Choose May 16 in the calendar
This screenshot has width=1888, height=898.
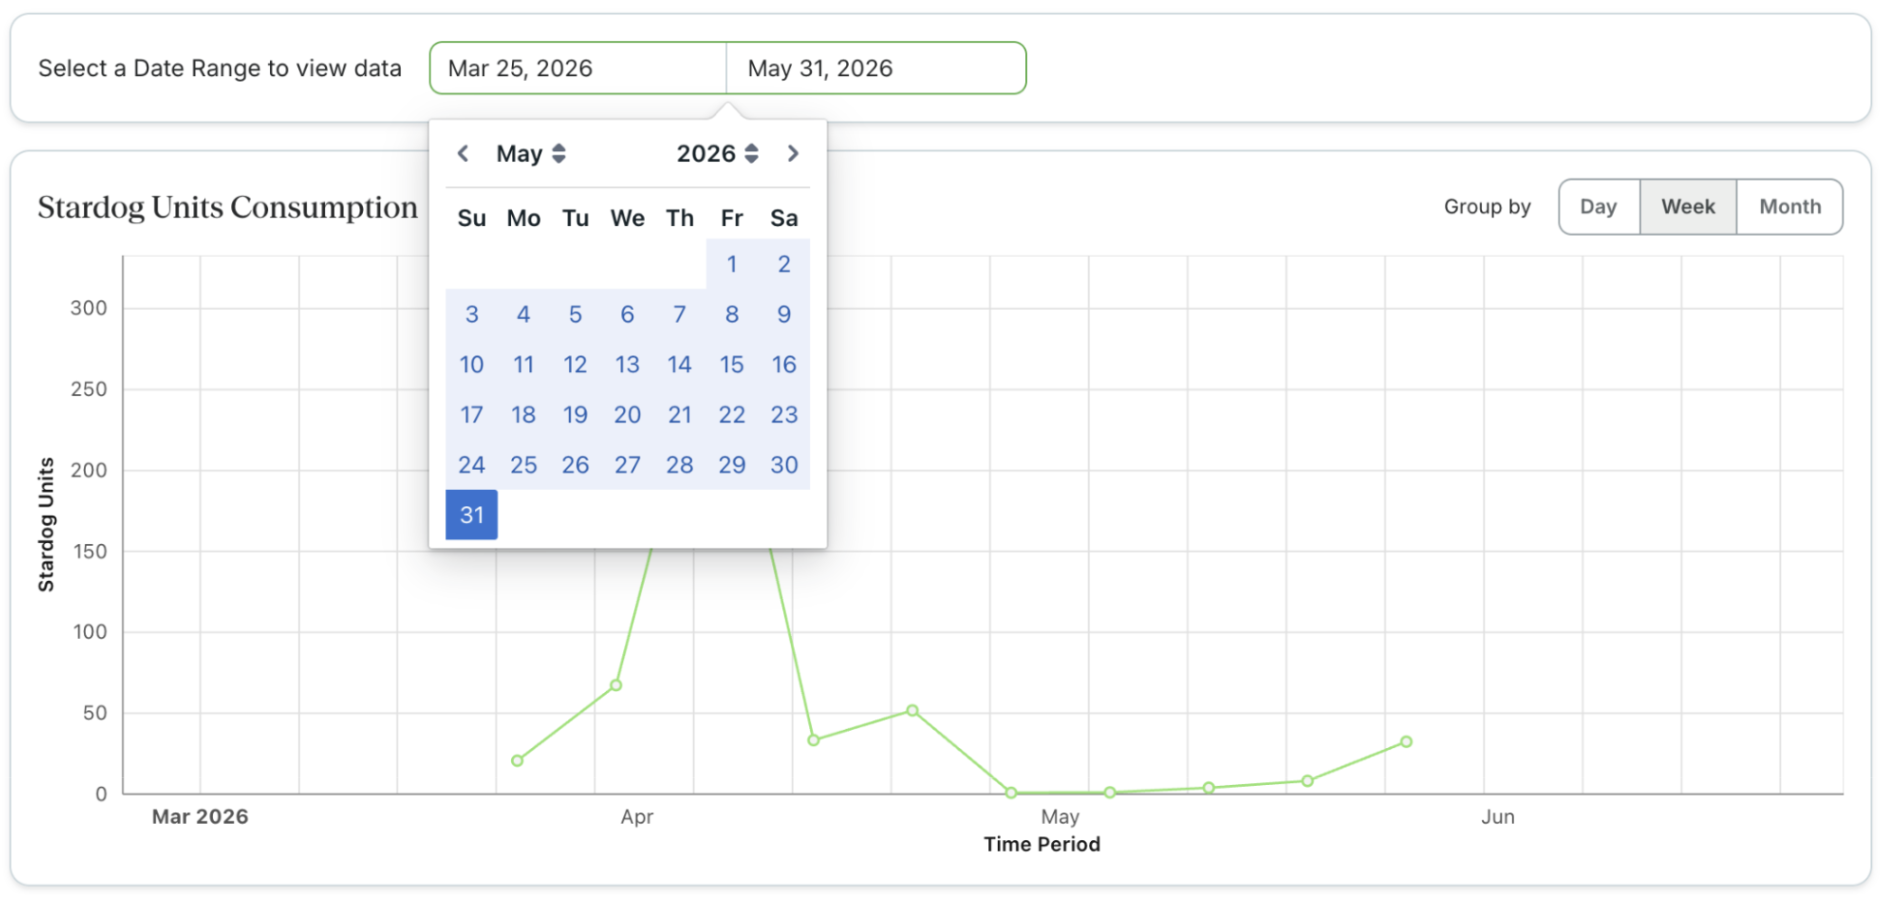[x=784, y=364]
